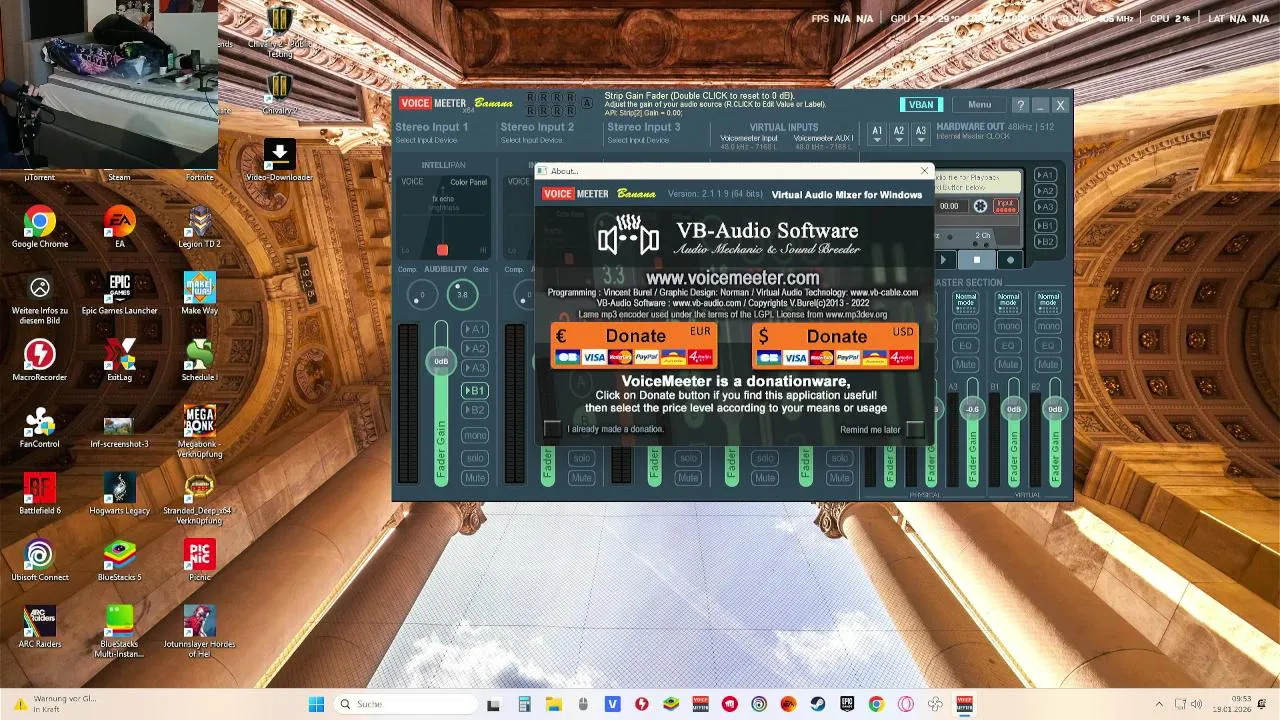Check 'I already made a donation' box

click(552, 429)
